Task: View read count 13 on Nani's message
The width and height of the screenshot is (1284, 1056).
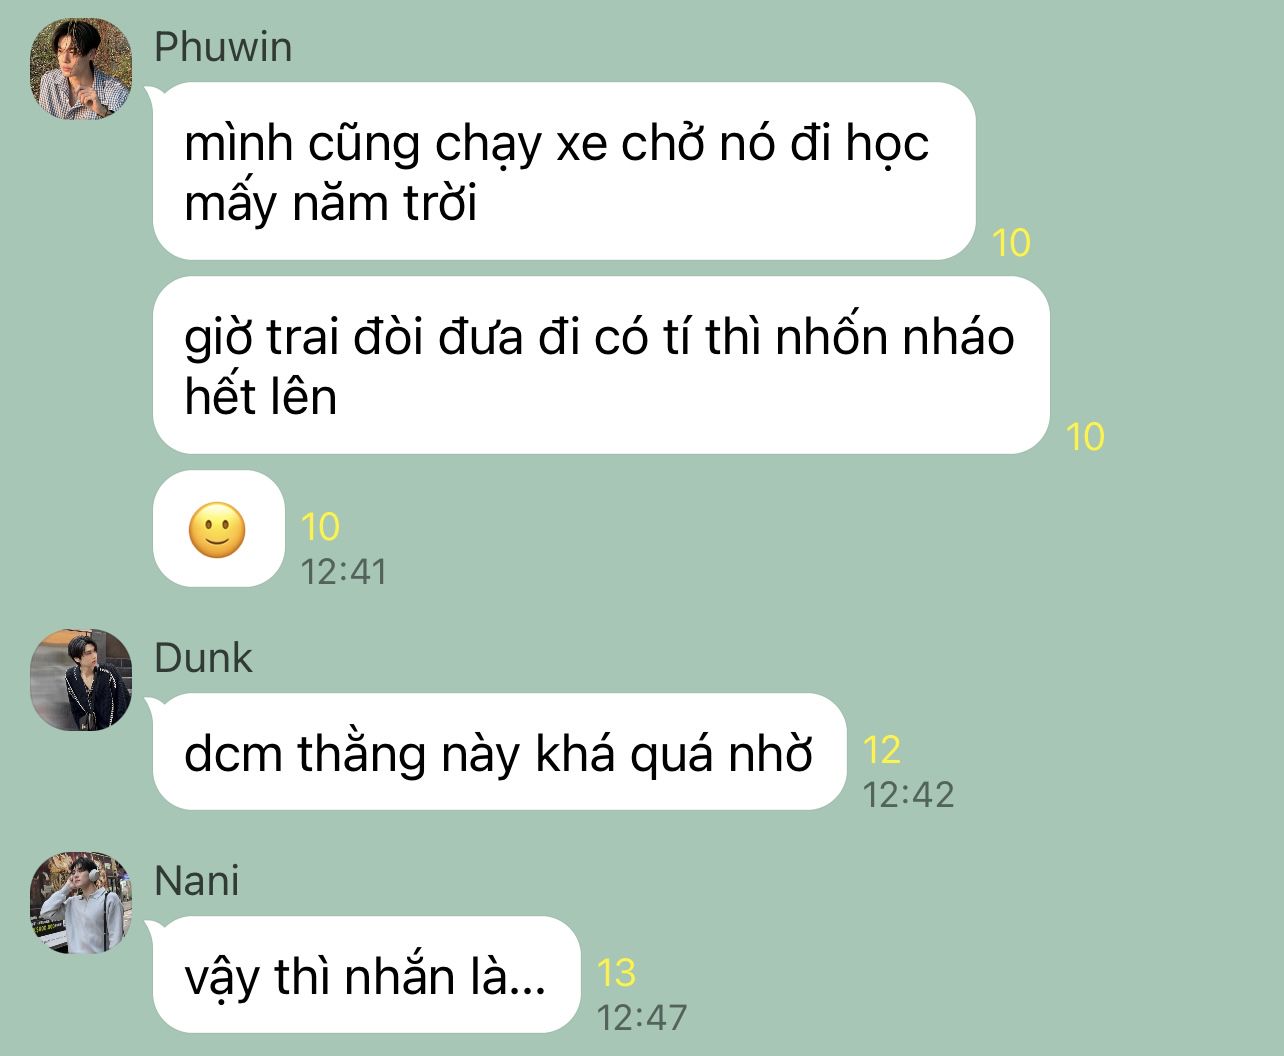Action: click(x=616, y=973)
